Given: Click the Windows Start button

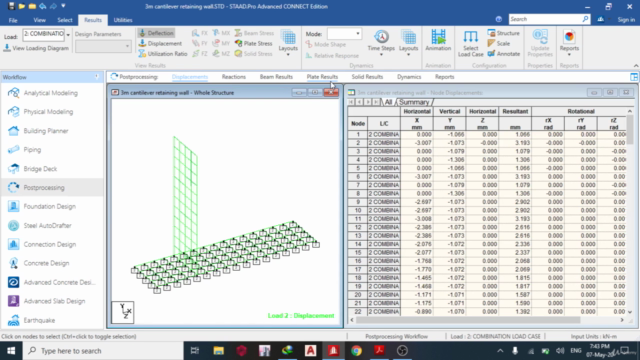Looking at the screenshot, I should click(11, 351).
